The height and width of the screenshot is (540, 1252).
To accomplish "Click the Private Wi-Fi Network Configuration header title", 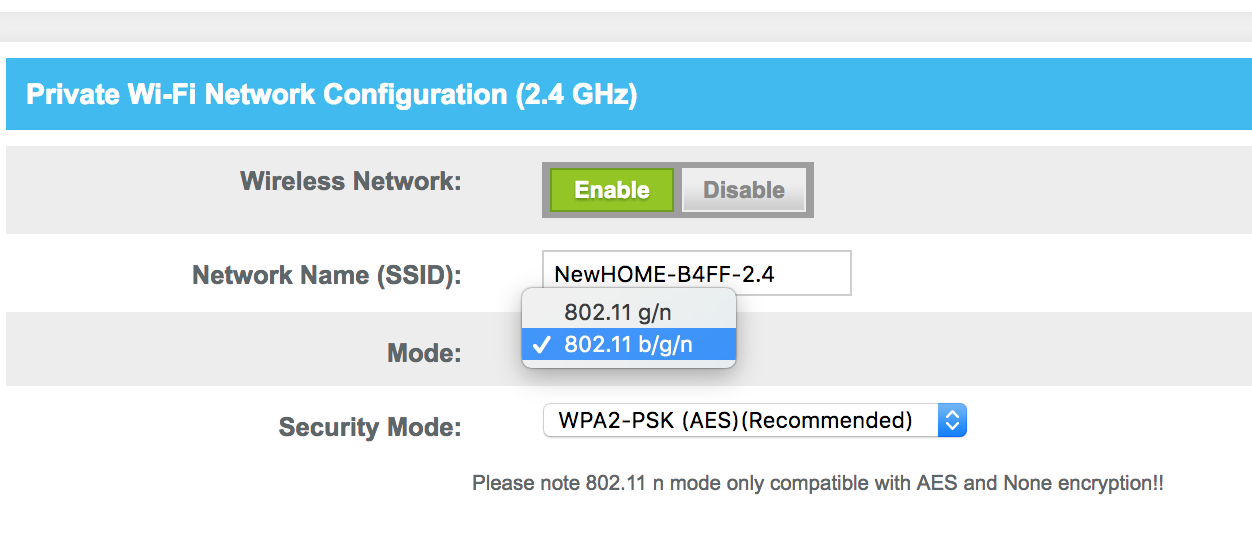I will (x=331, y=95).
